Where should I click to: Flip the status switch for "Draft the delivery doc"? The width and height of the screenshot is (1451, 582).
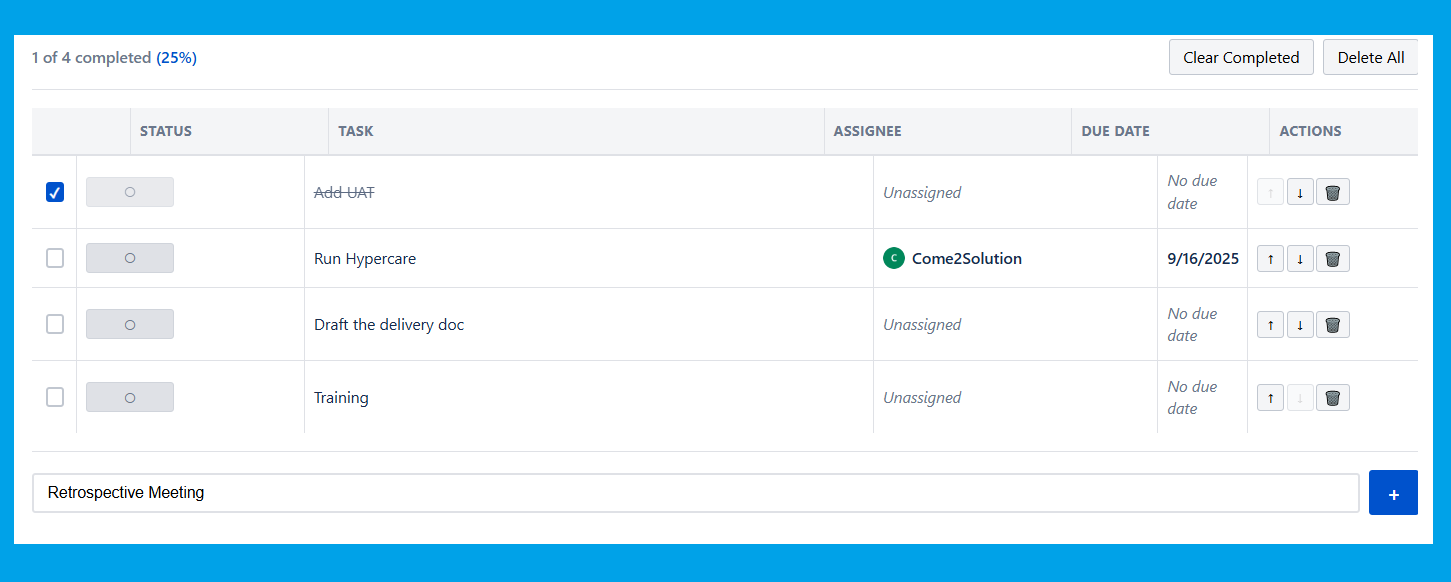tap(130, 323)
